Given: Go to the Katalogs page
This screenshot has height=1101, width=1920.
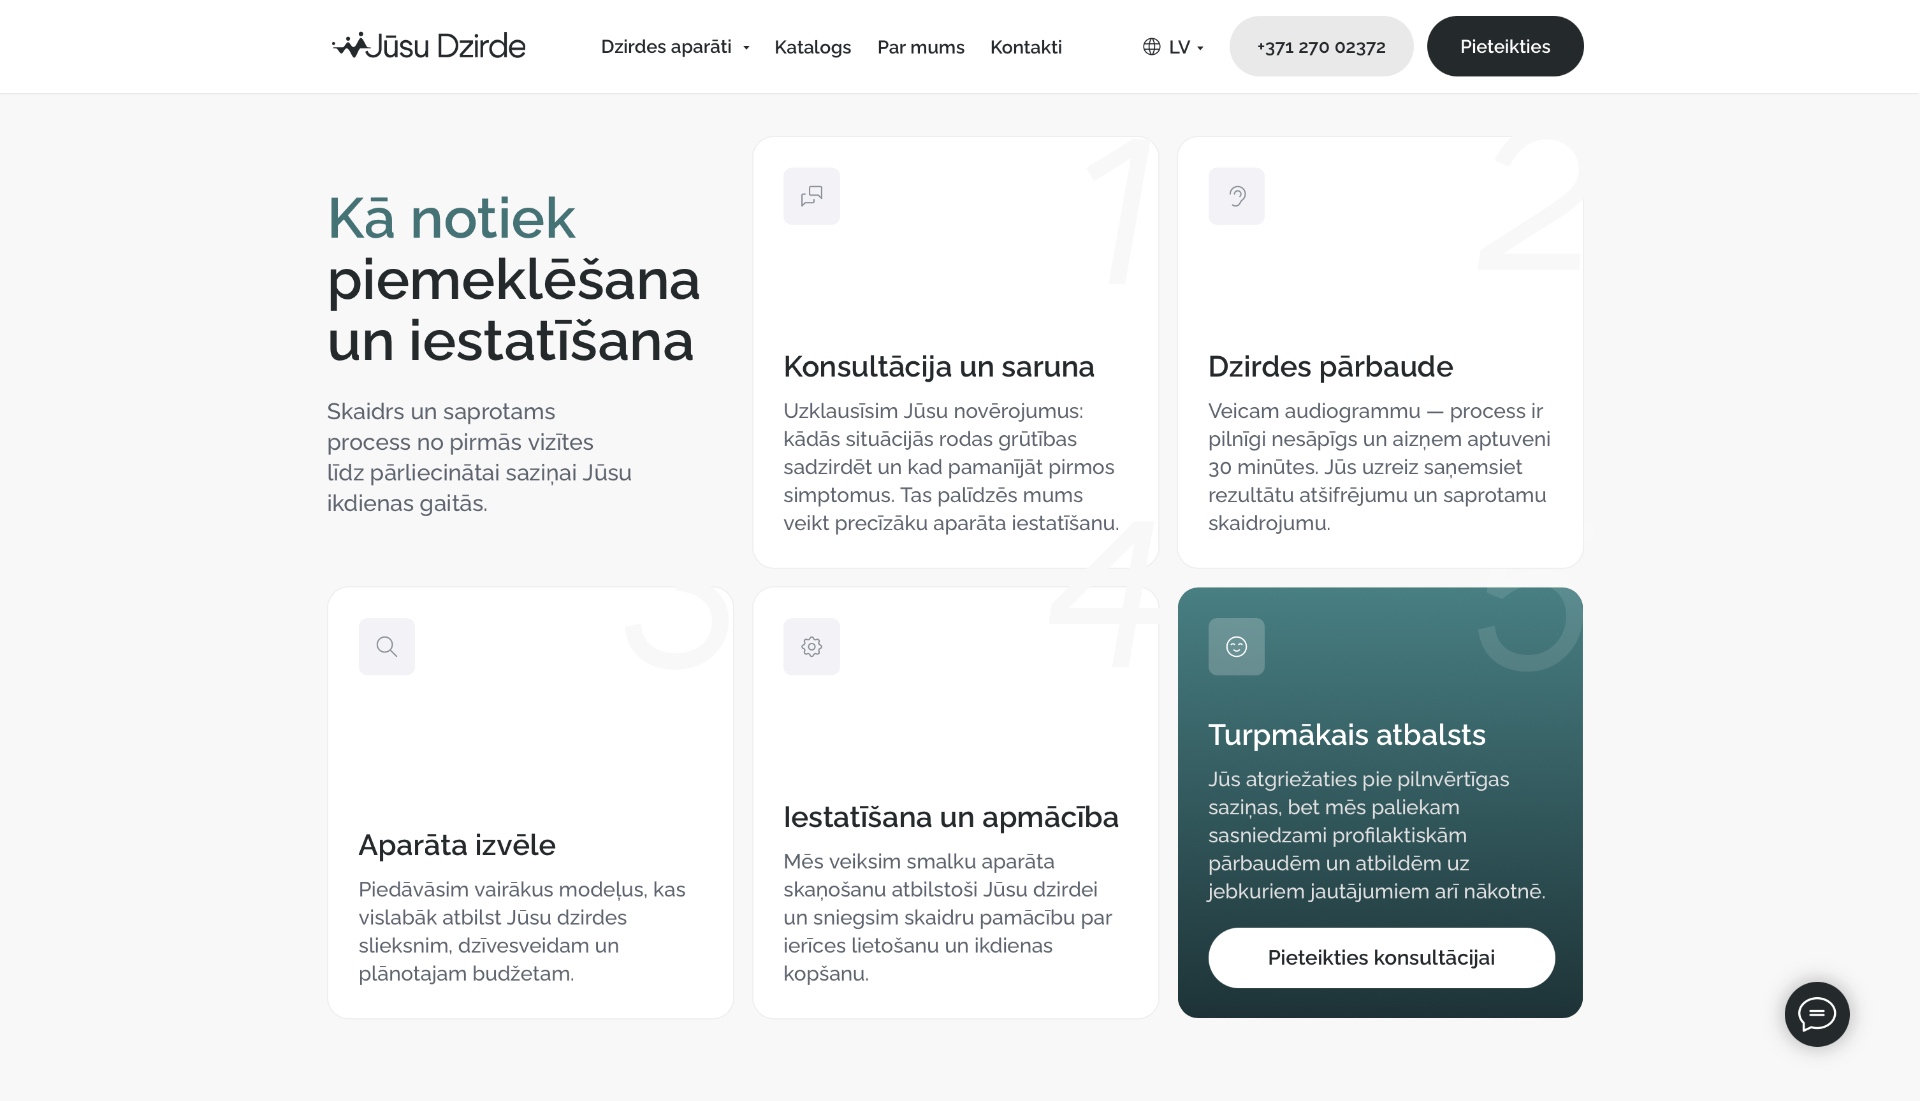Looking at the screenshot, I should tap(812, 47).
